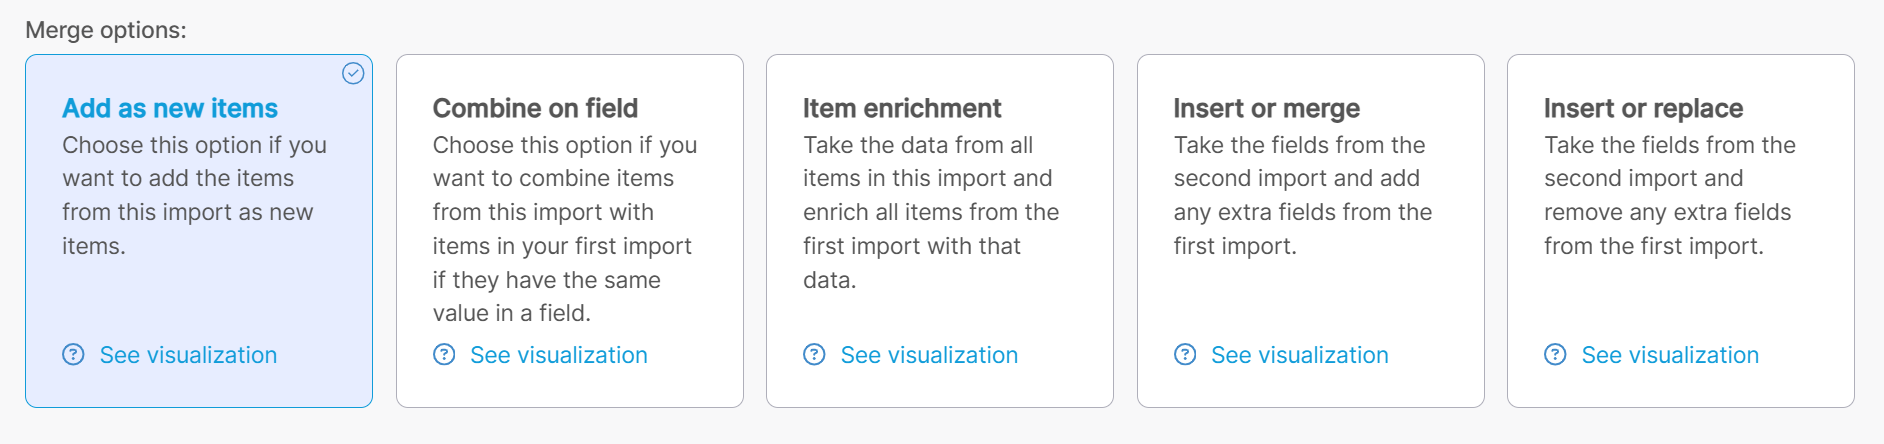The image size is (1884, 444).
Task: Click help icon under Insert or merge
Action: (x=1185, y=355)
